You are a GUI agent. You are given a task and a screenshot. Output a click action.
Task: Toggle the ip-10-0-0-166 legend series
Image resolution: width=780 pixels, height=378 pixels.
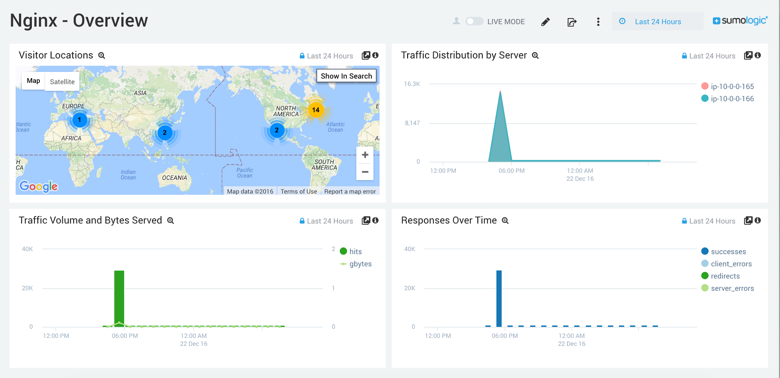tap(727, 98)
